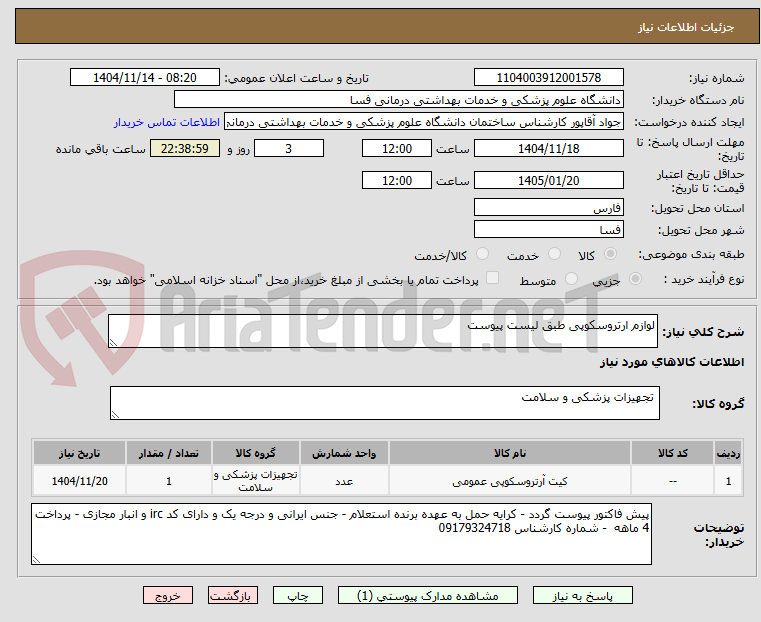This screenshot has width=761, height=622.
Task: Click the price validity hour 12:00 field
Action: [397, 180]
